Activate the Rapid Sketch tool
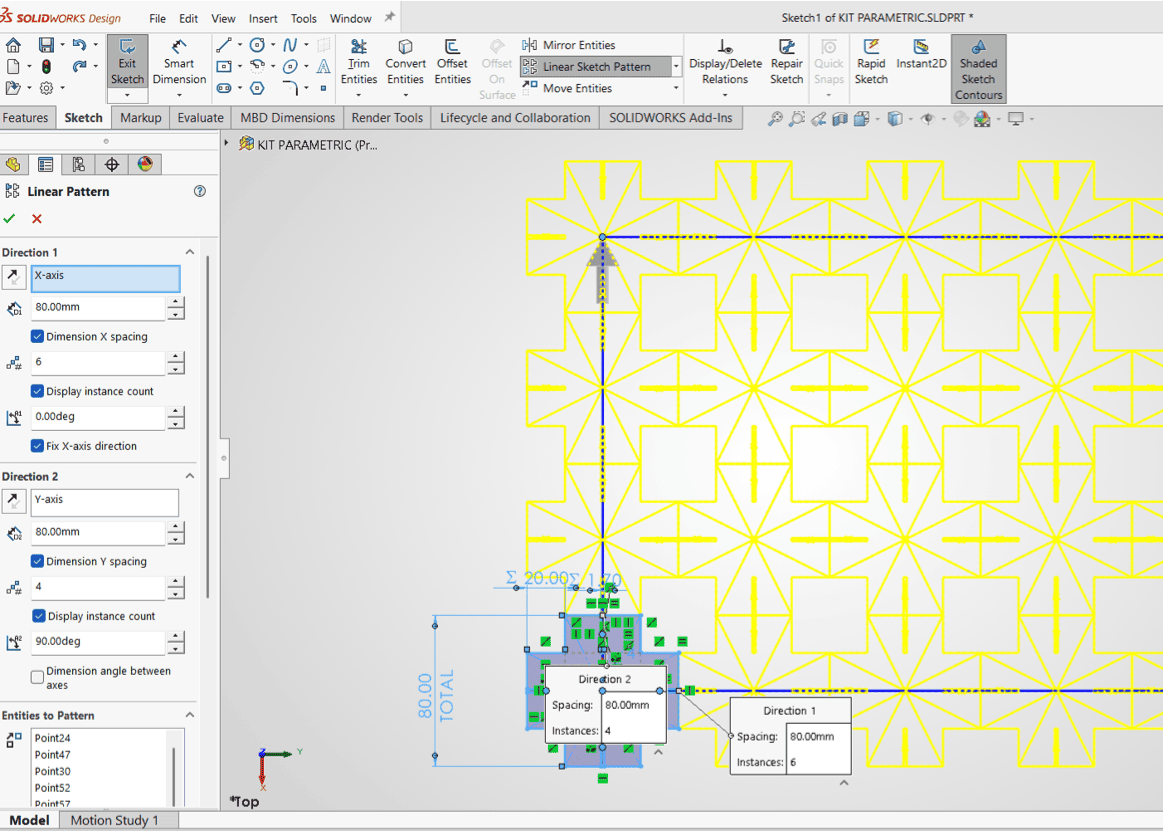Image resolution: width=1163 pixels, height=831 pixels. point(871,62)
